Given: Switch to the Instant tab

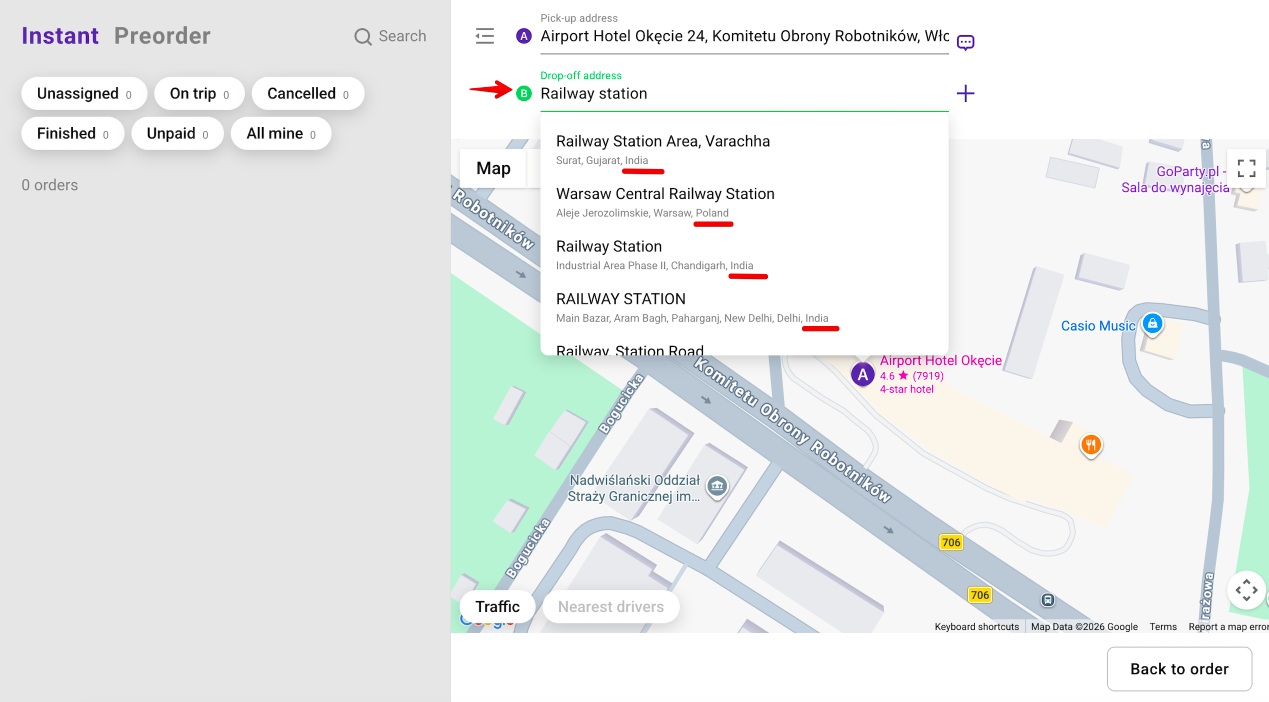Looking at the screenshot, I should (60, 36).
